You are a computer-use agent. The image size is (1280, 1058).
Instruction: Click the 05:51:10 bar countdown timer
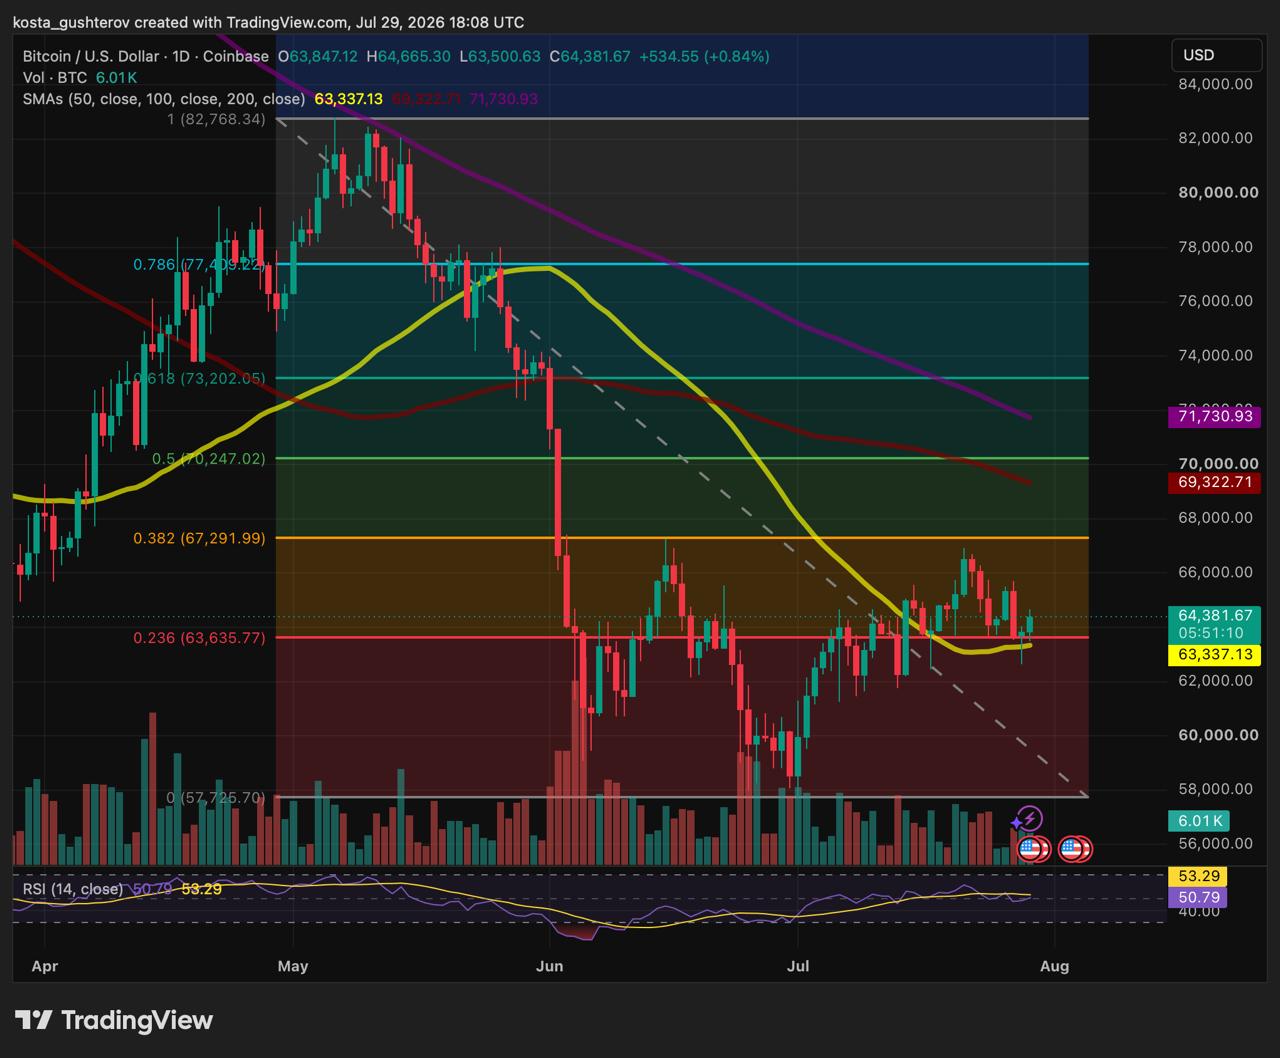point(1213,634)
